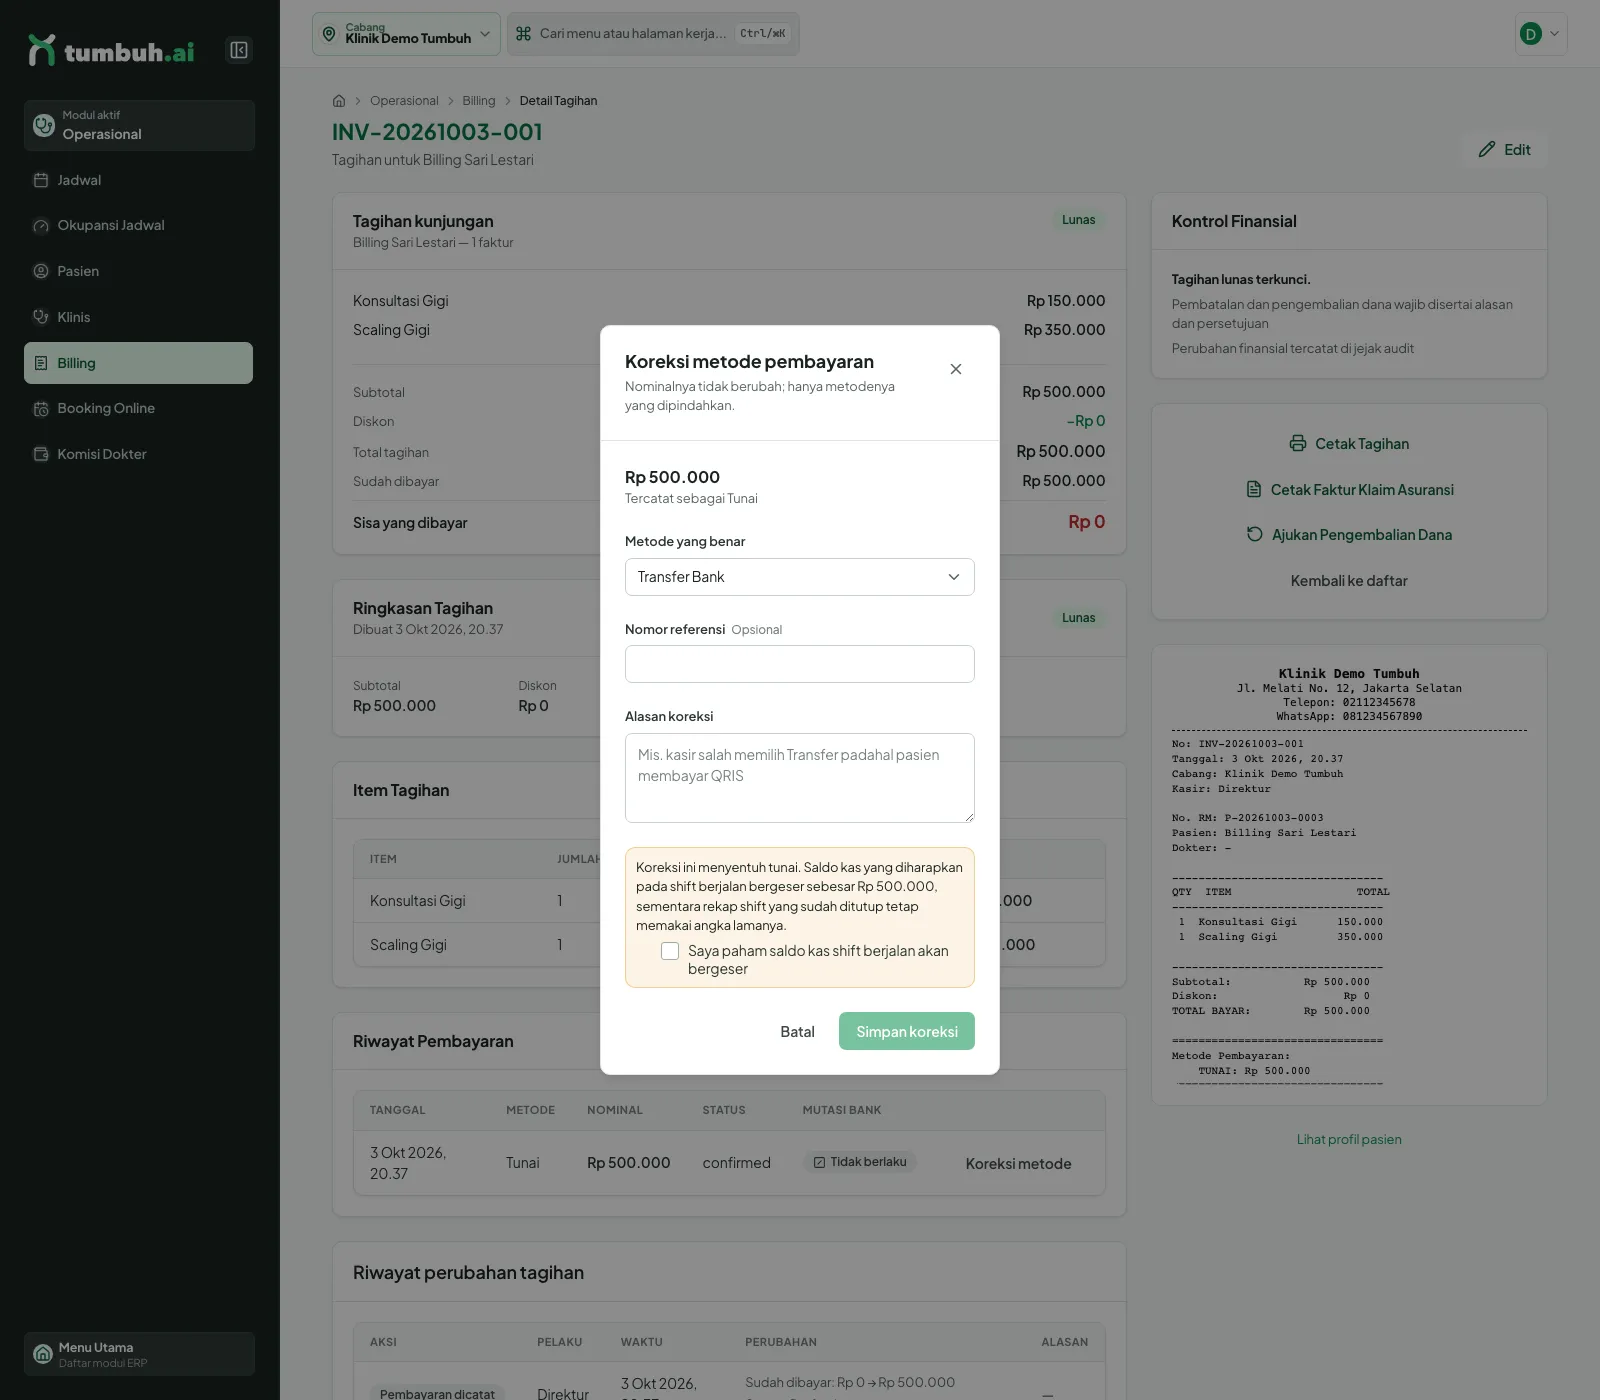Viewport: 1600px width, 1400px height.
Task: Select Billing in sidebar
Action: (x=138, y=363)
